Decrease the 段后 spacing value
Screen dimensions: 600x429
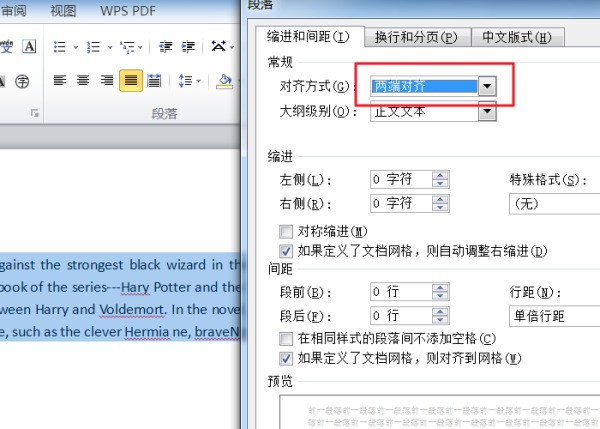click(440, 320)
